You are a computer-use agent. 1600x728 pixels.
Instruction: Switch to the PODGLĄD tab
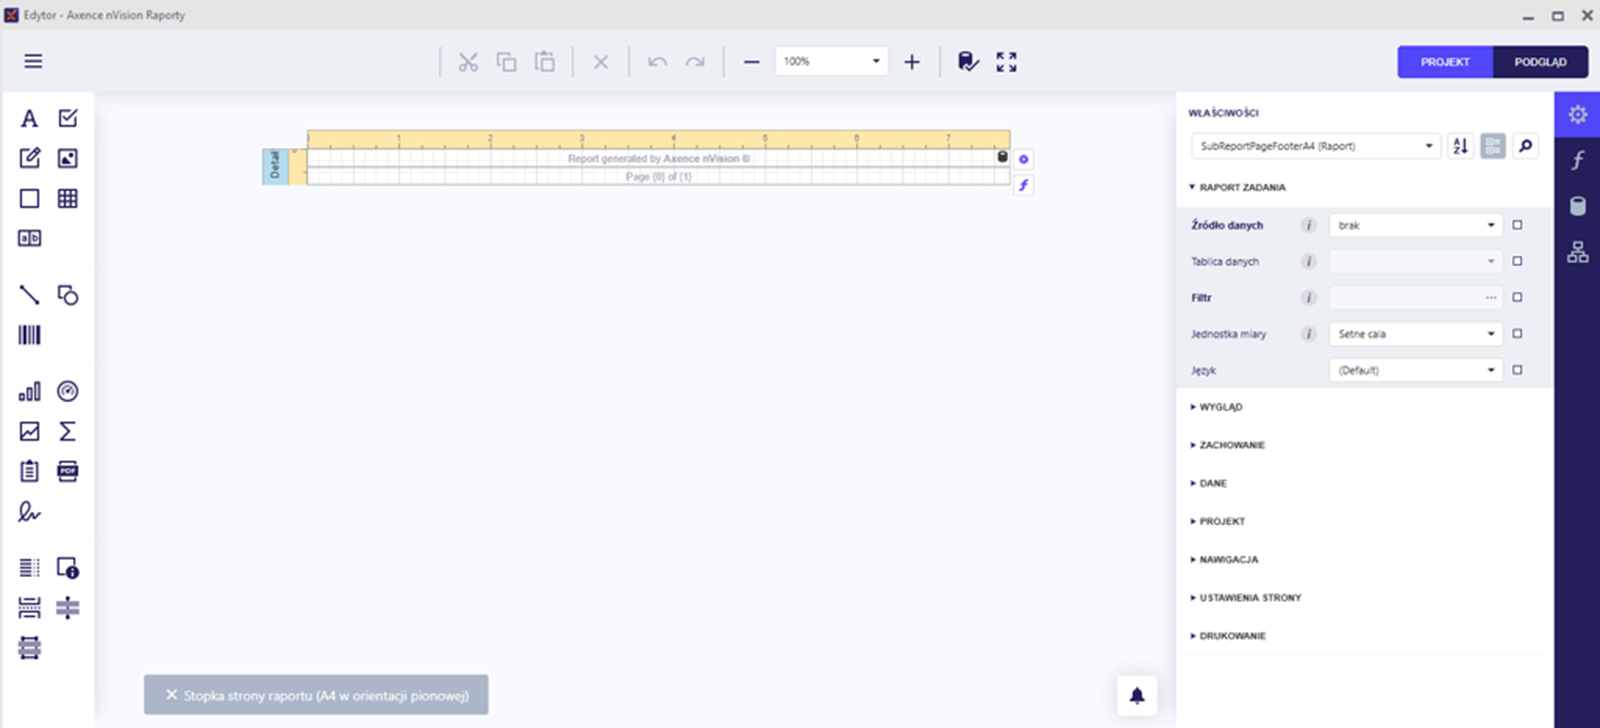pyautogui.click(x=1540, y=62)
